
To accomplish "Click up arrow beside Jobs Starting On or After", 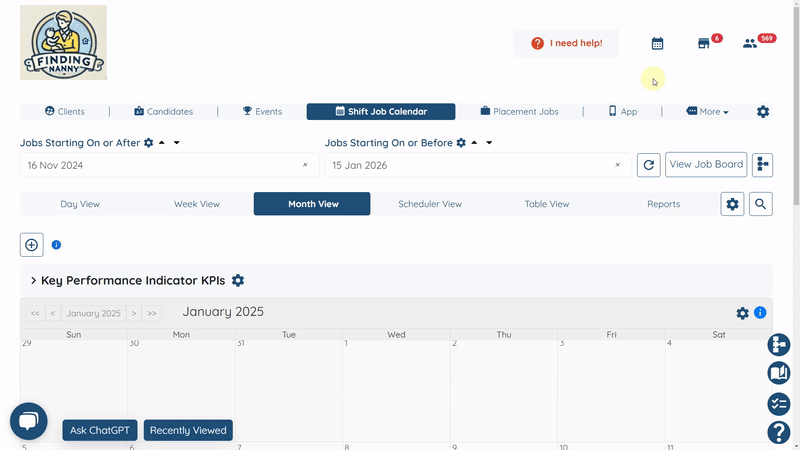I will coord(162,143).
